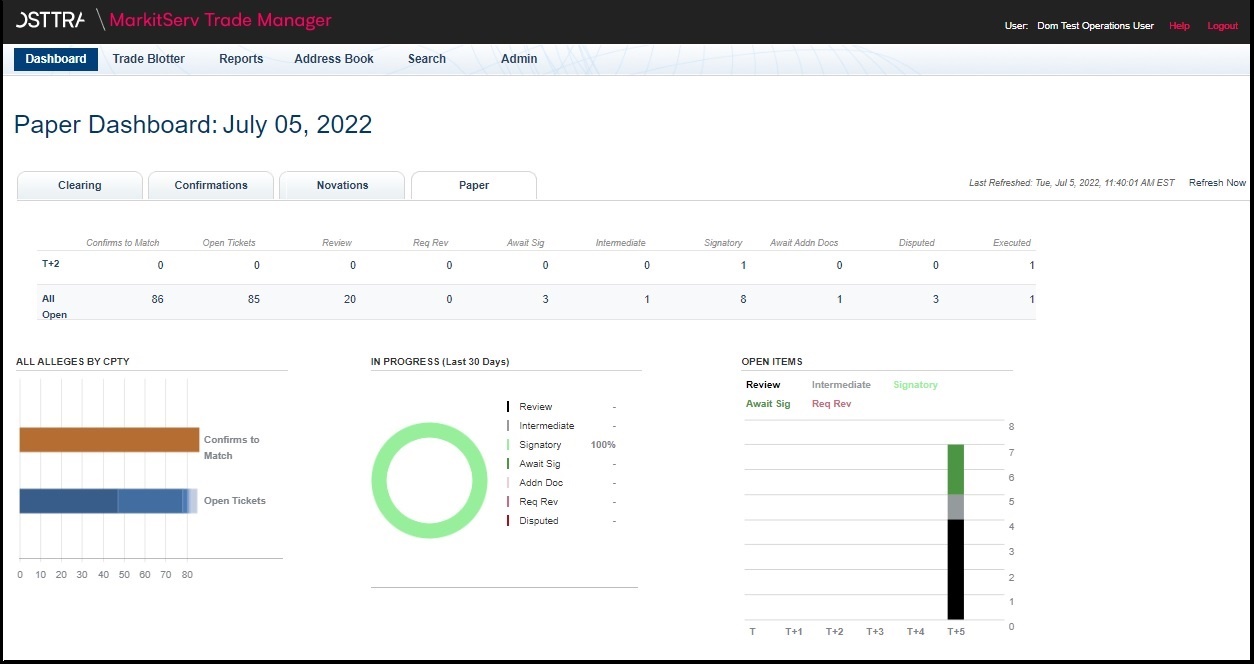Click the T+2 Executed value 1
Screen dimensions: 1254x664
1032,266
